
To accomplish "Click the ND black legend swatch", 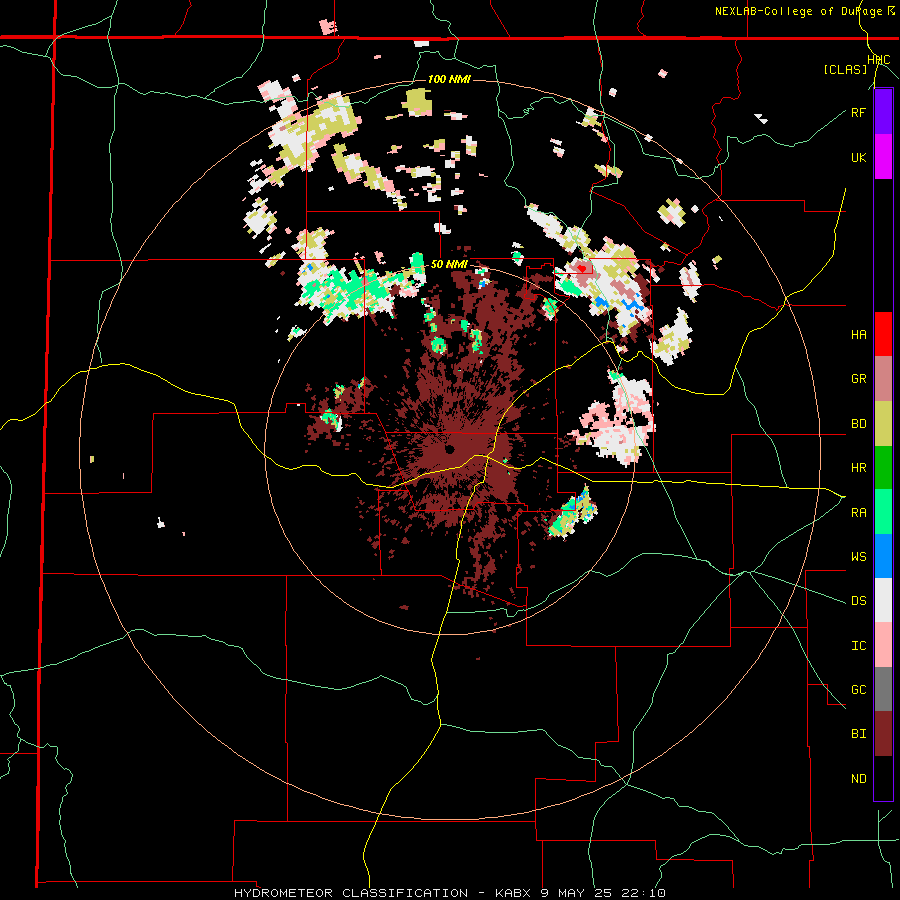I will pos(883,778).
